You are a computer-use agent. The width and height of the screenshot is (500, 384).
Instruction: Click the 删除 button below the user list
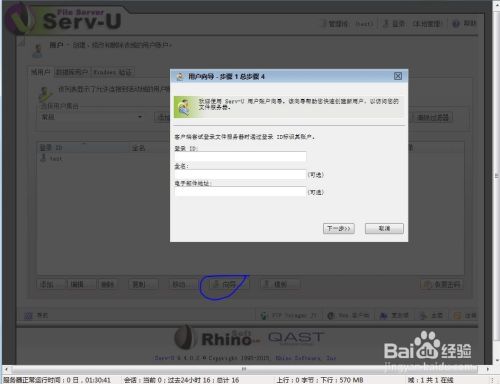[107, 284]
